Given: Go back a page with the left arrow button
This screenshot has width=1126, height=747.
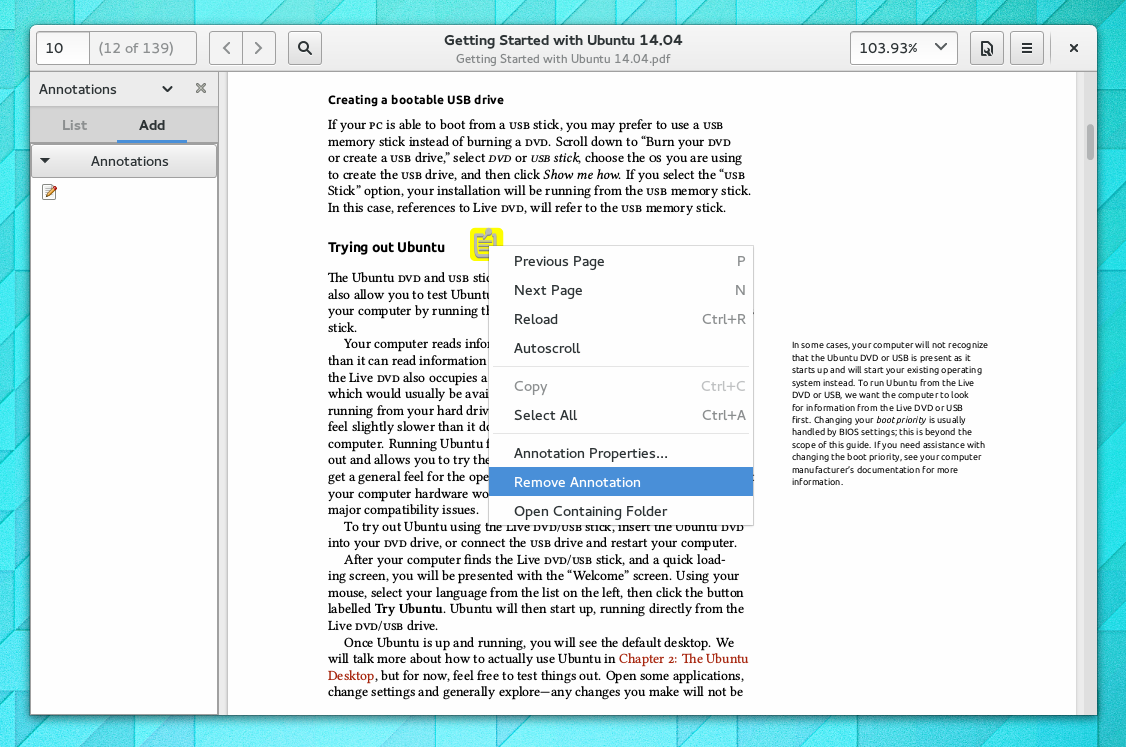Looking at the screenshot, I should tap(226, 47).
